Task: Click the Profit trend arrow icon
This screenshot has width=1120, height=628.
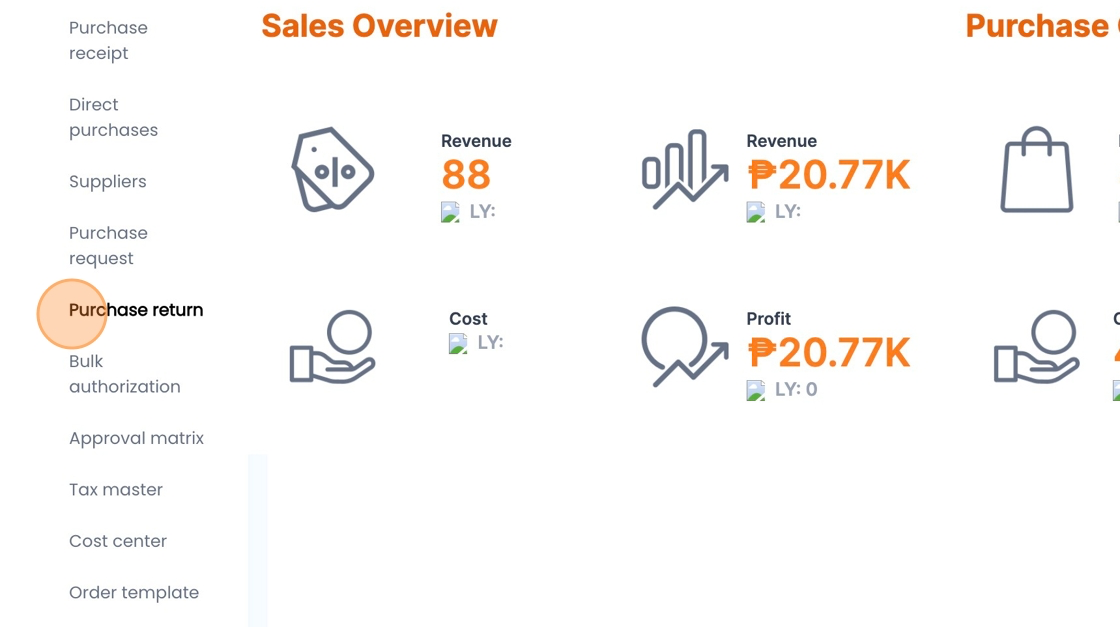Action: [x=684, y=346]
